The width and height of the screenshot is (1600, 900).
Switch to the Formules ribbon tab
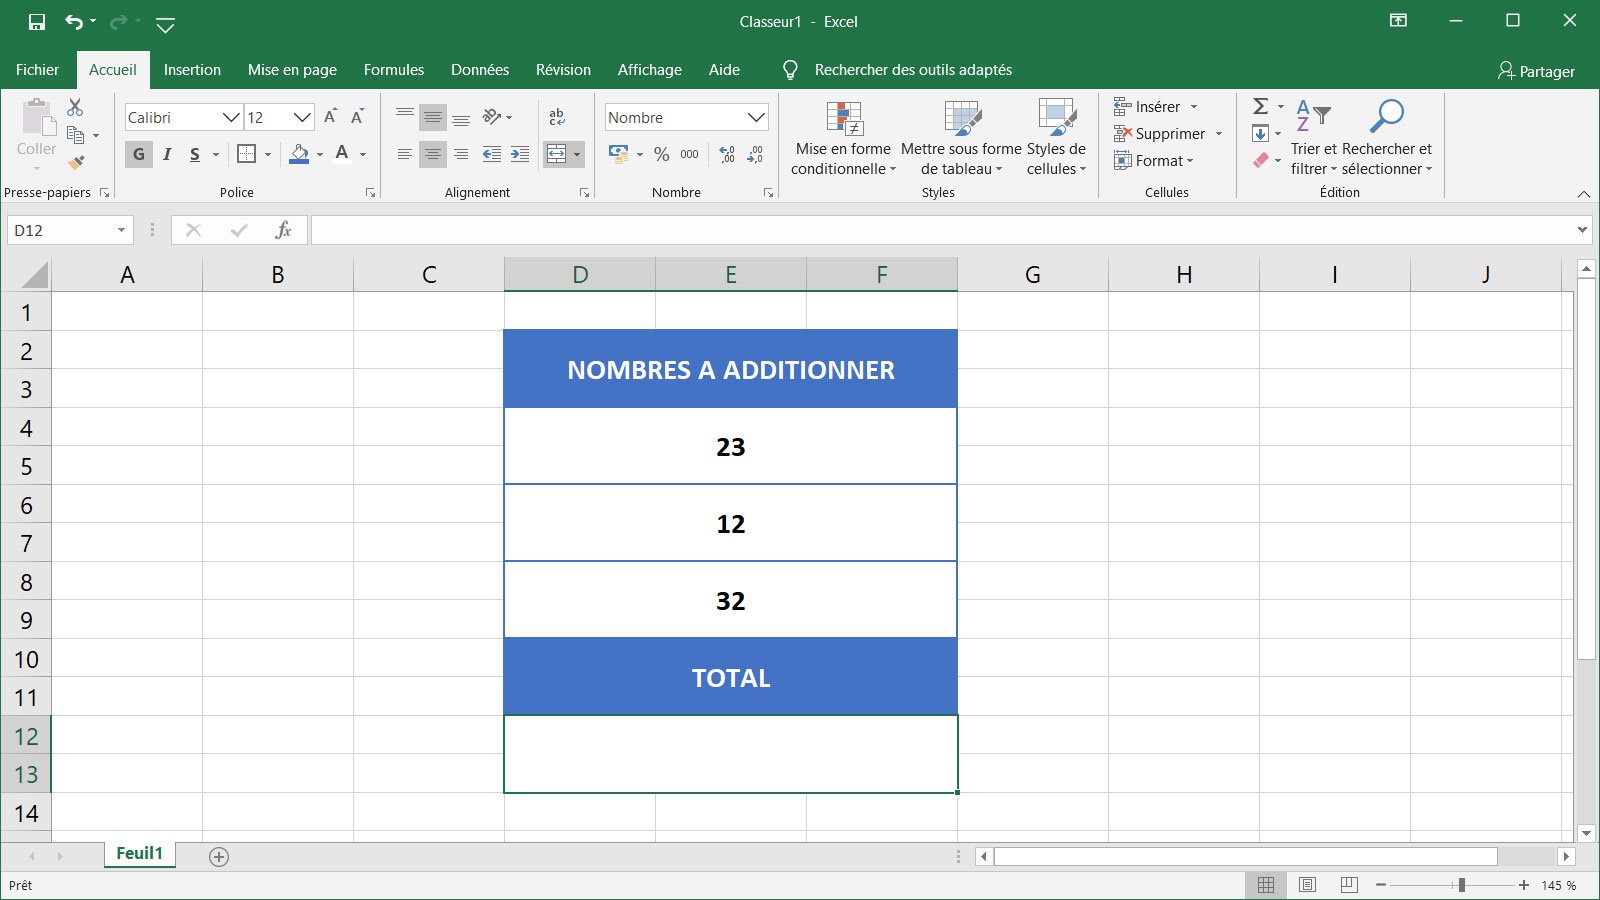point(393,69)
